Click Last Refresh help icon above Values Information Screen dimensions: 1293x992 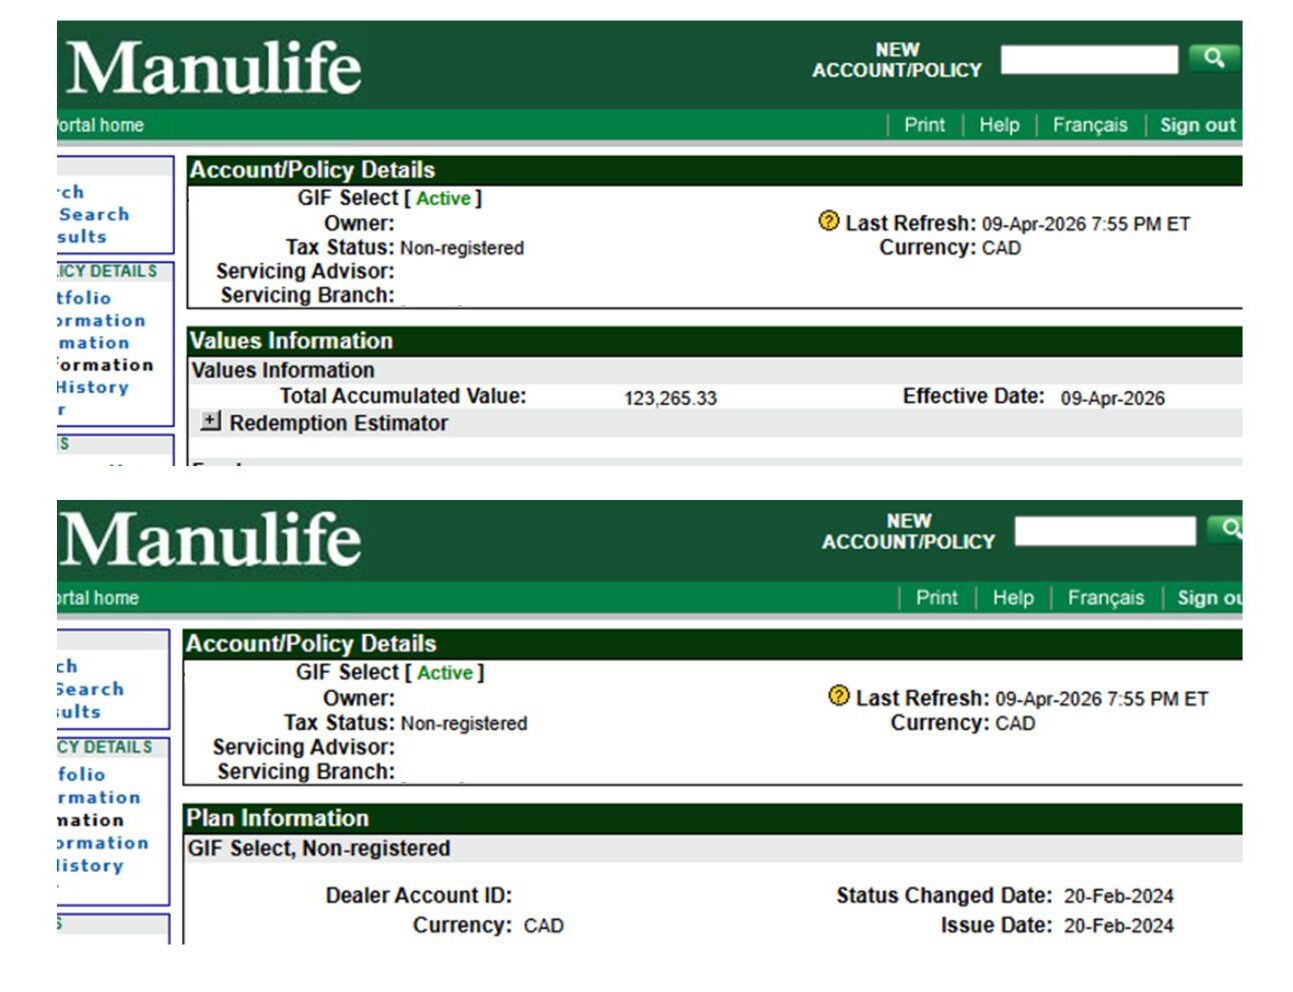828,221
